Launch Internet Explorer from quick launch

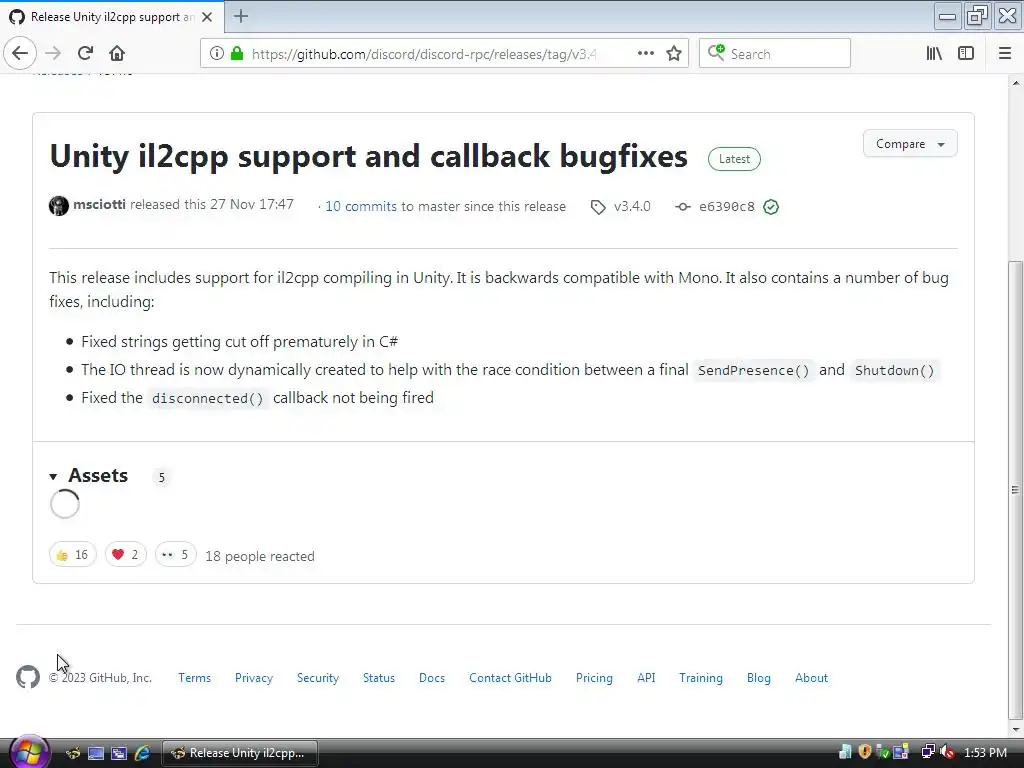click(142, 753)
